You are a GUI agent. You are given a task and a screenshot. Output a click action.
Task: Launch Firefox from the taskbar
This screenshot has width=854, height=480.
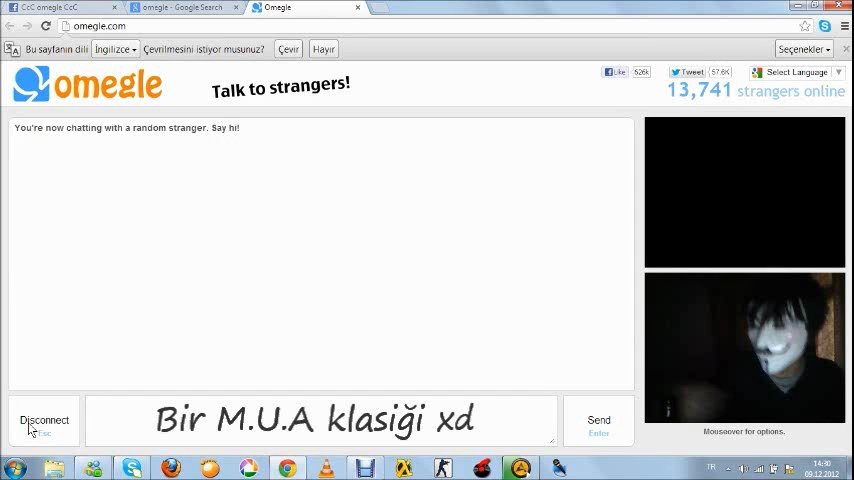(171, 468)
